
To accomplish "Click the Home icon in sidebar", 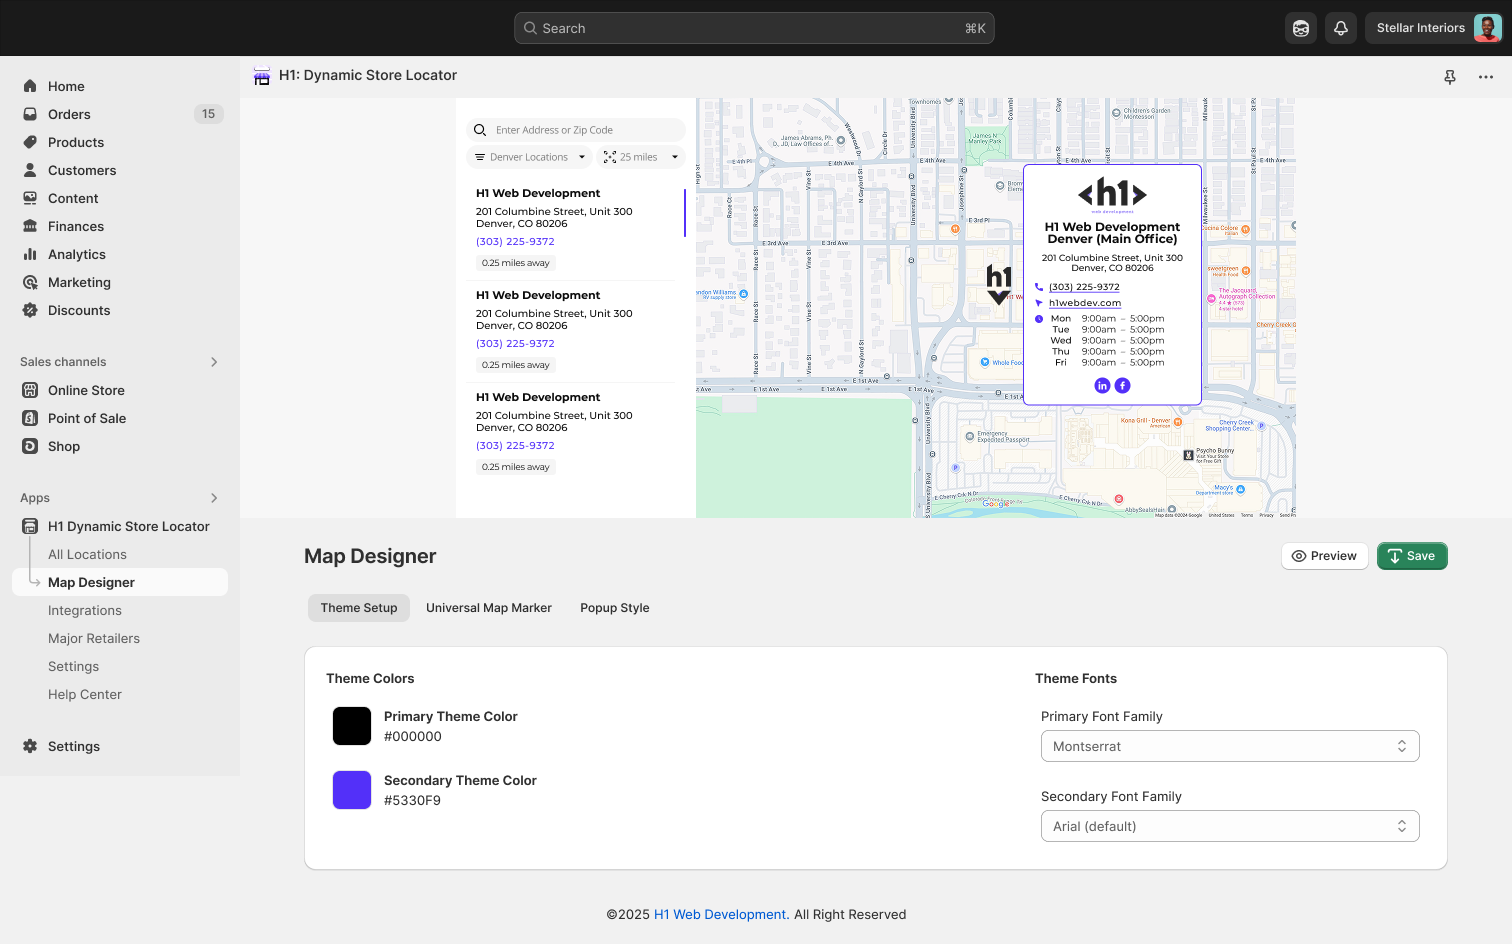I will pyautogui.click(x=30, y=86).
